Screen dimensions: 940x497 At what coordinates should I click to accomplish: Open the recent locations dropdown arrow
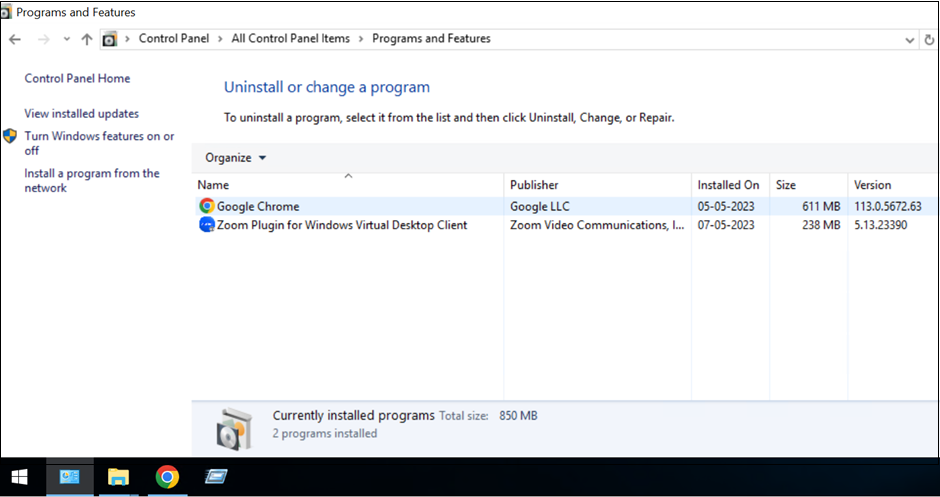point(67,40)
